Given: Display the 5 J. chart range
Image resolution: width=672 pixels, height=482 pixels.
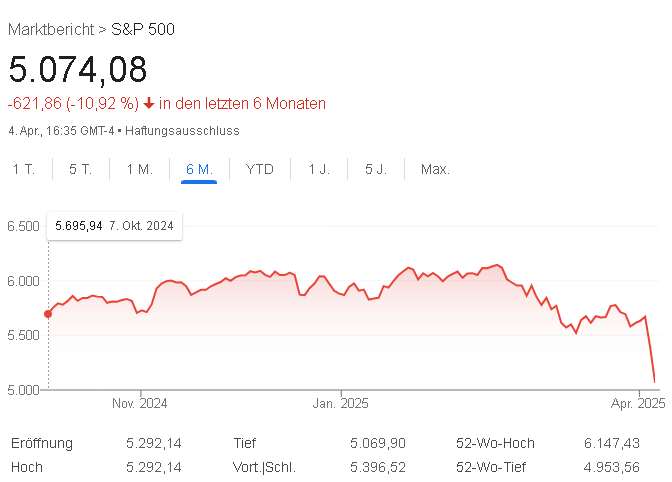Looking at the screenshot, I should tap(375, 169).
